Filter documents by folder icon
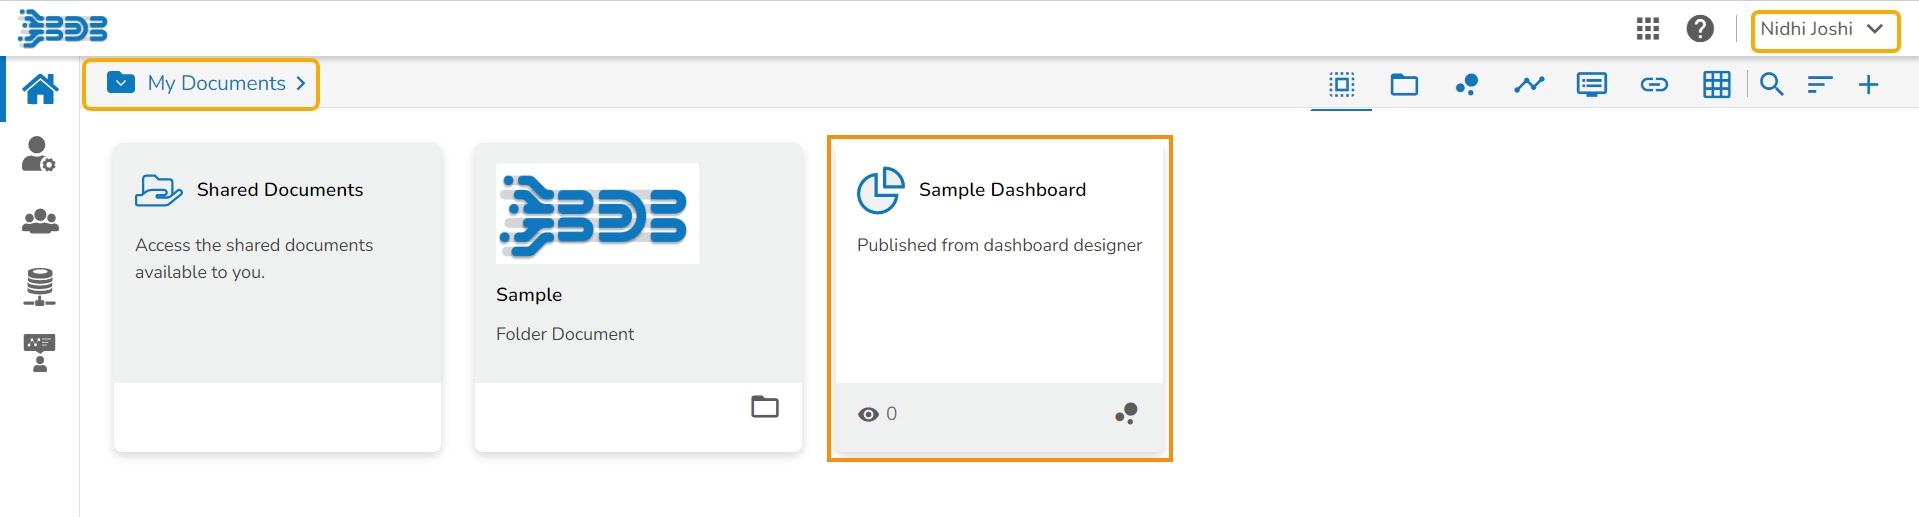 tap(1404, 84)
